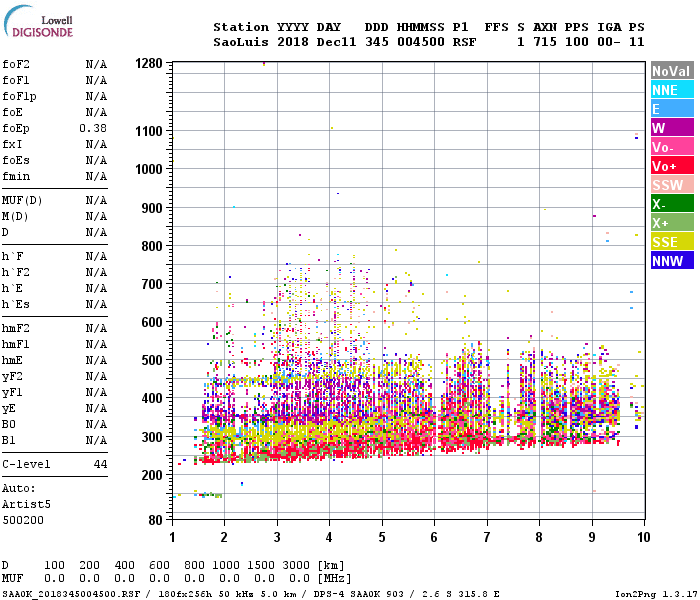Screen dimensions: 700x600
Task: Click the h`Es parameter label
Action: (x=16, y=304)
